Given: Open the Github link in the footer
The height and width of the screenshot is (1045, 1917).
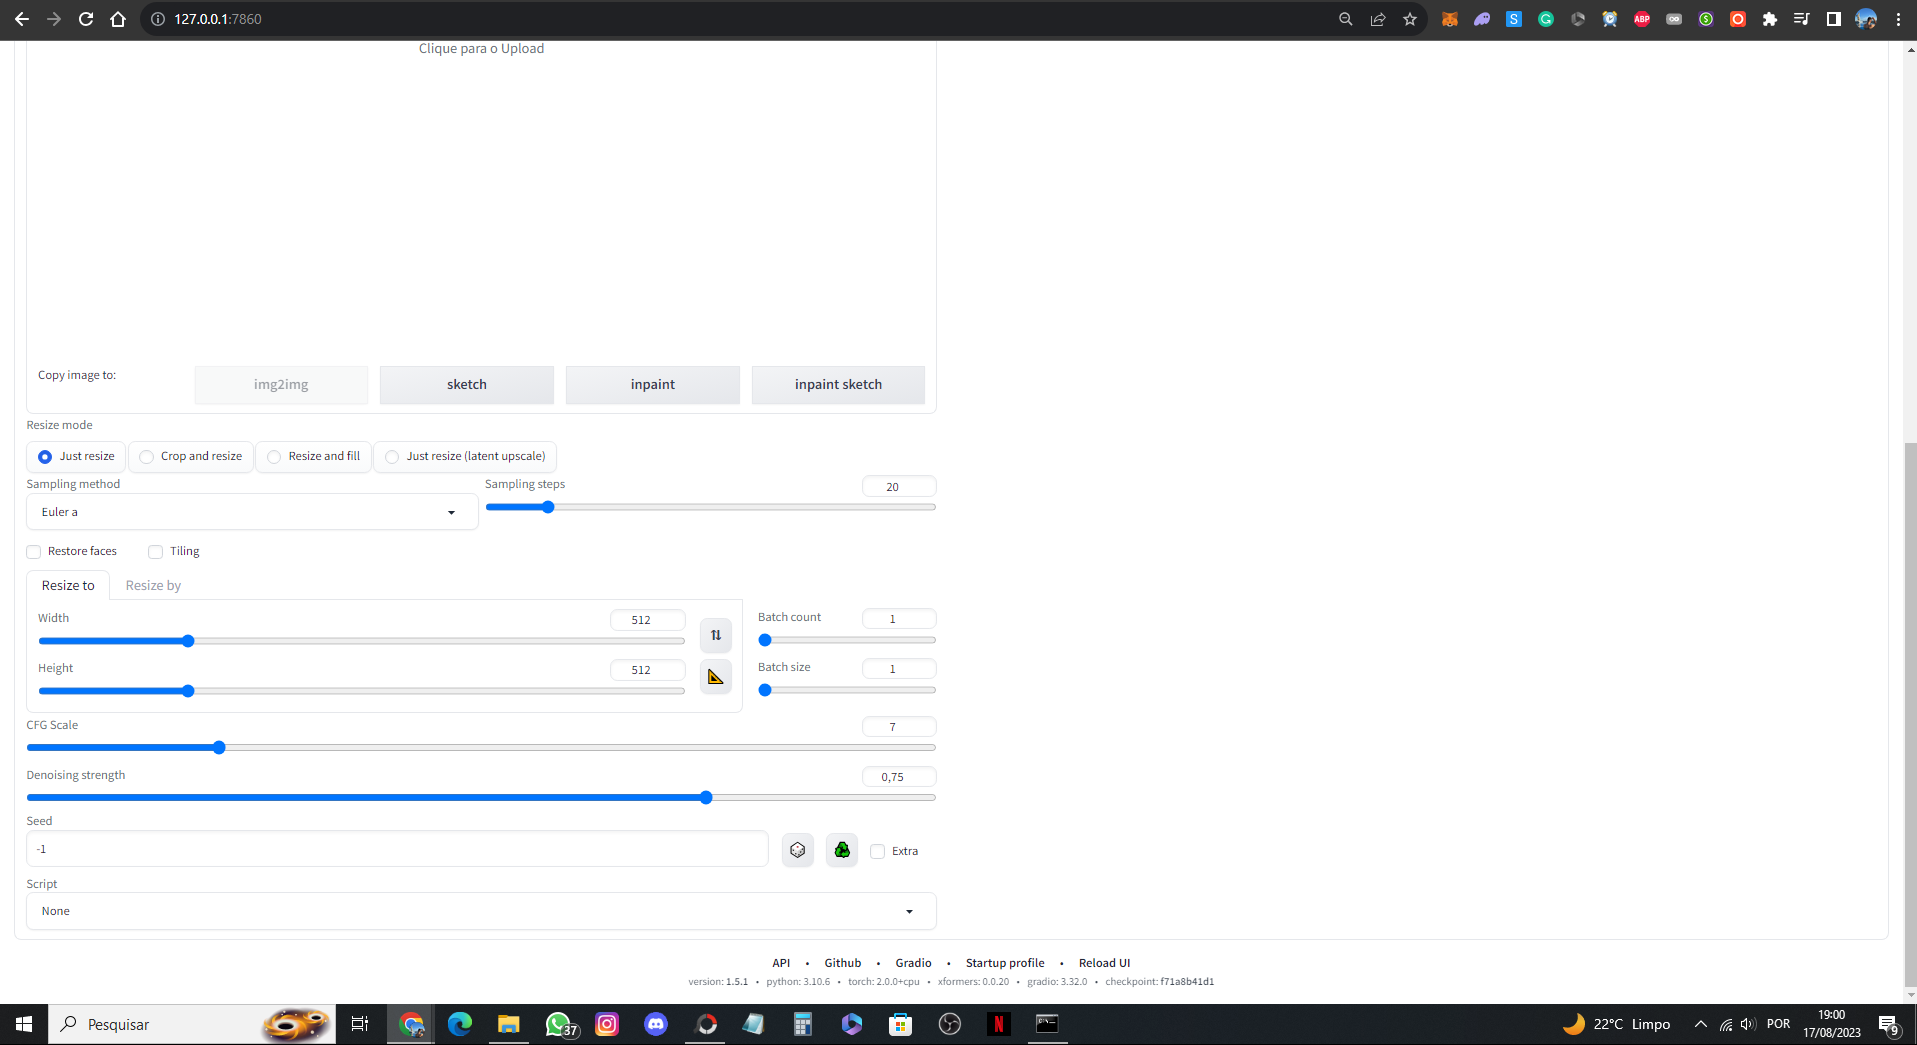Looking at the screenshot, I should pyautogui.click(x=842, y=963).
